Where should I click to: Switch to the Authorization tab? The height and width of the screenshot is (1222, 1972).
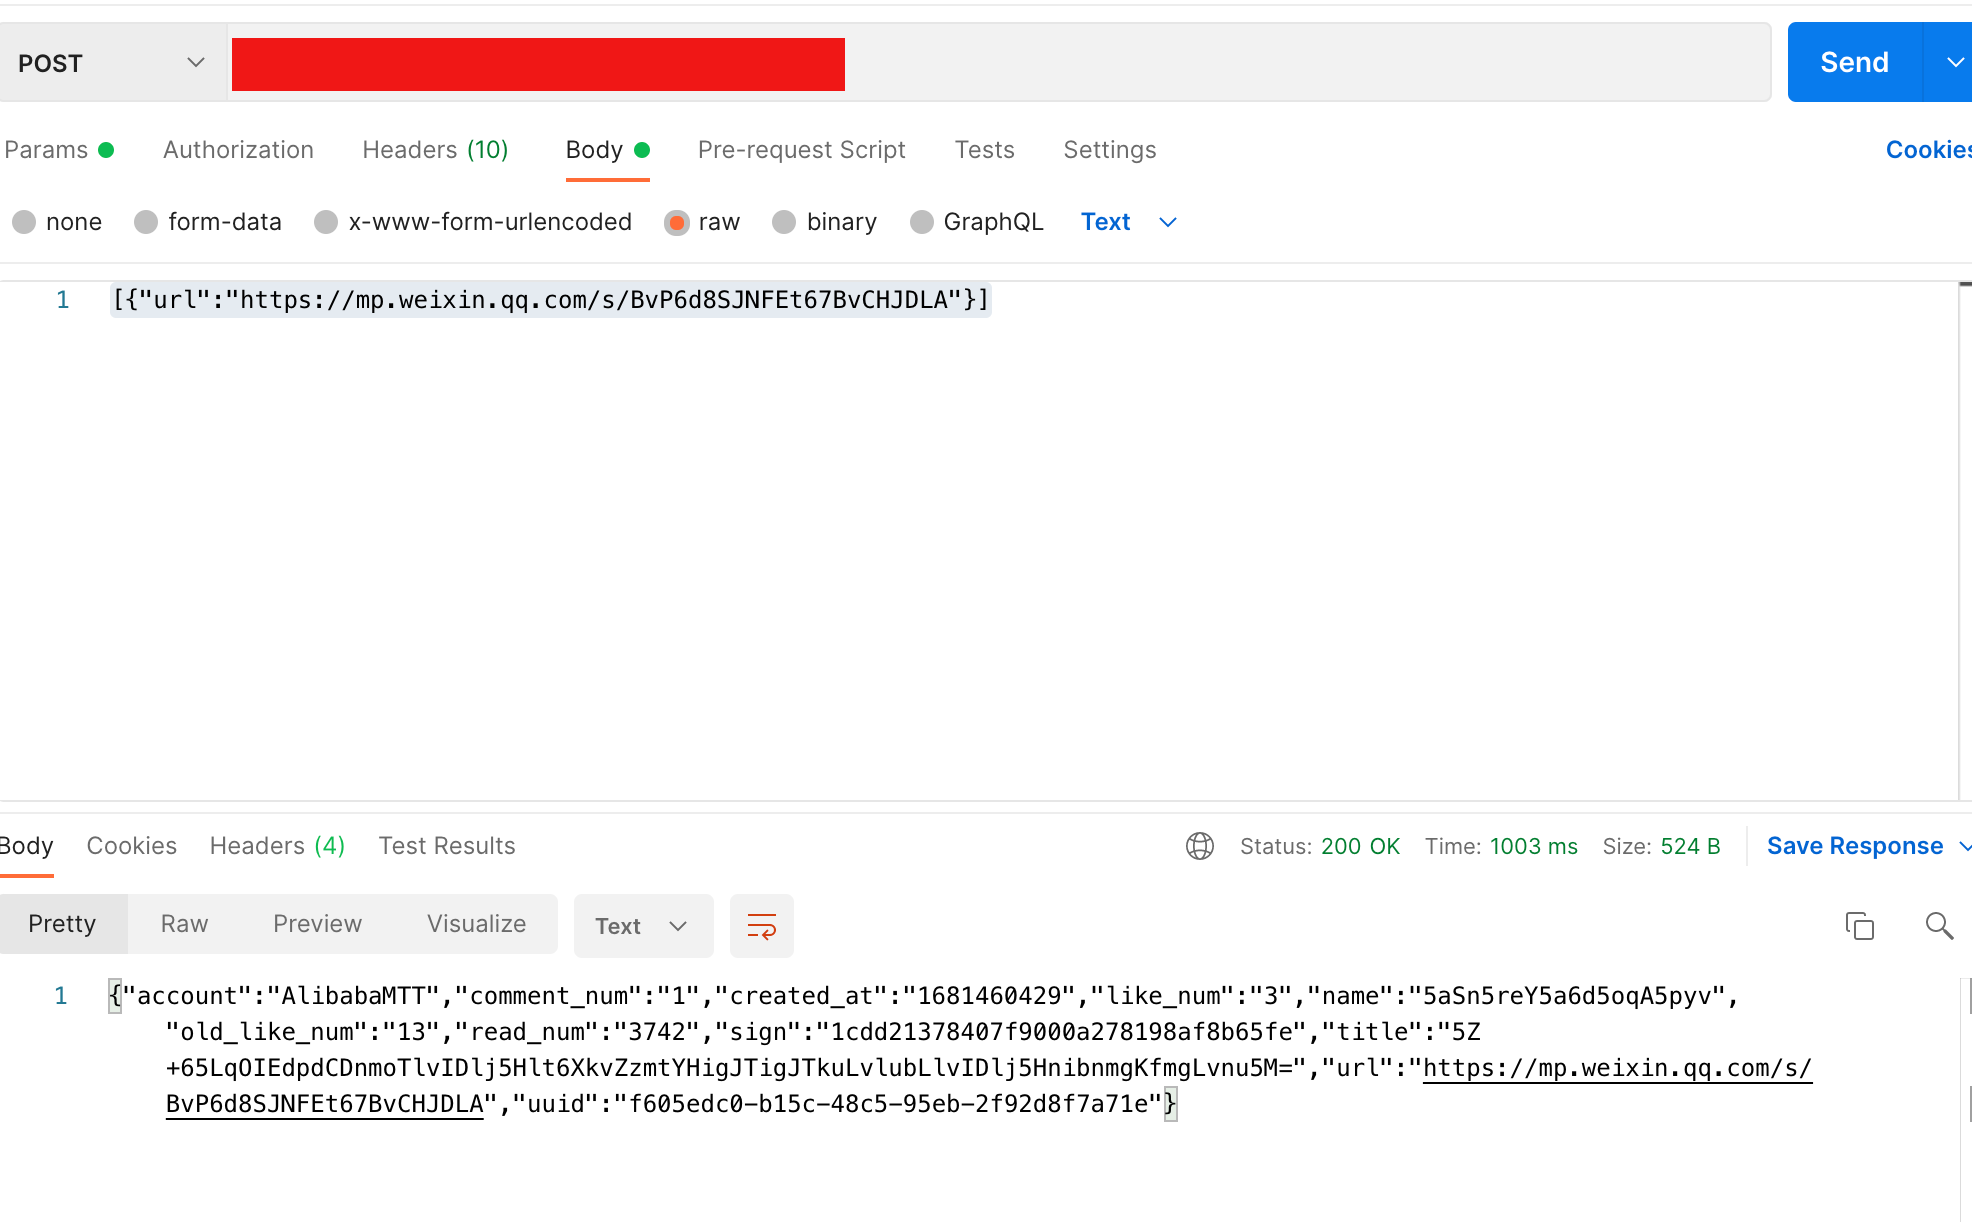pos(238,150)
